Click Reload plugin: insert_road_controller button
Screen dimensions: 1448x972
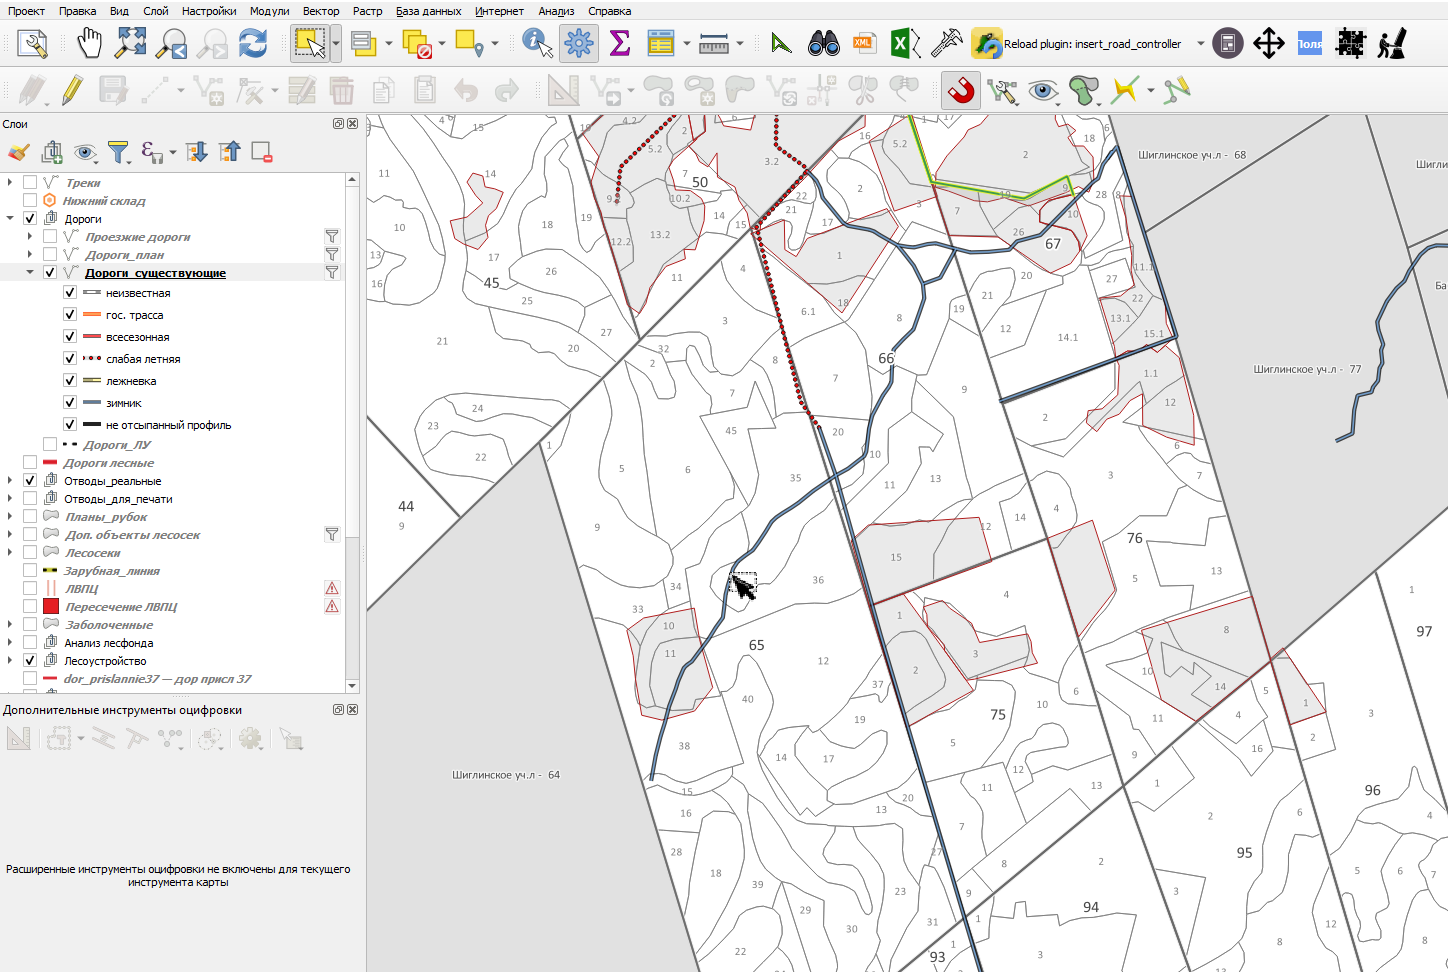point(1079,43)
